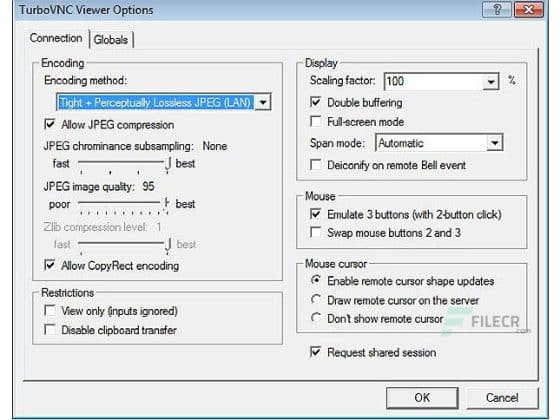The height and width of the screenshot is (420, 560).
Task: Select Draw remote cursor on the server
Action: pyautogui.click(x=316, y=299)
